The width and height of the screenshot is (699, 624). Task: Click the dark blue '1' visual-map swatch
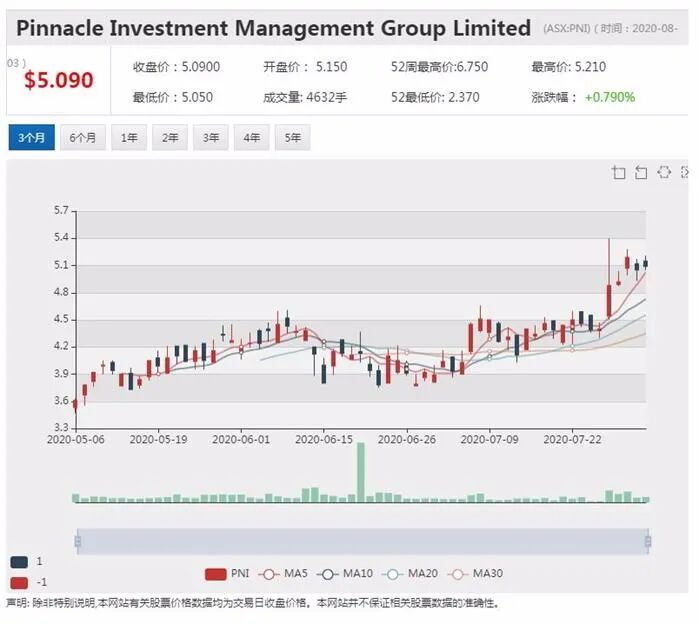19,562
